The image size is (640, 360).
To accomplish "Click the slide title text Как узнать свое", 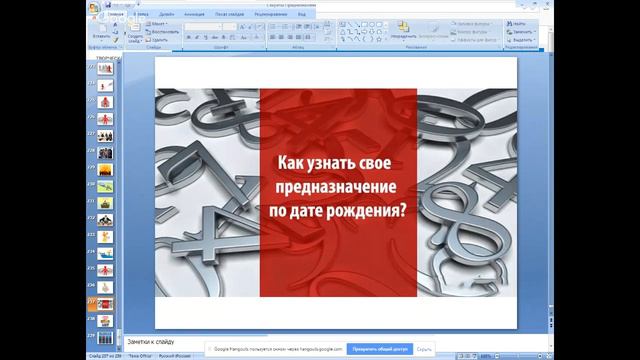I will click(334, 162).
